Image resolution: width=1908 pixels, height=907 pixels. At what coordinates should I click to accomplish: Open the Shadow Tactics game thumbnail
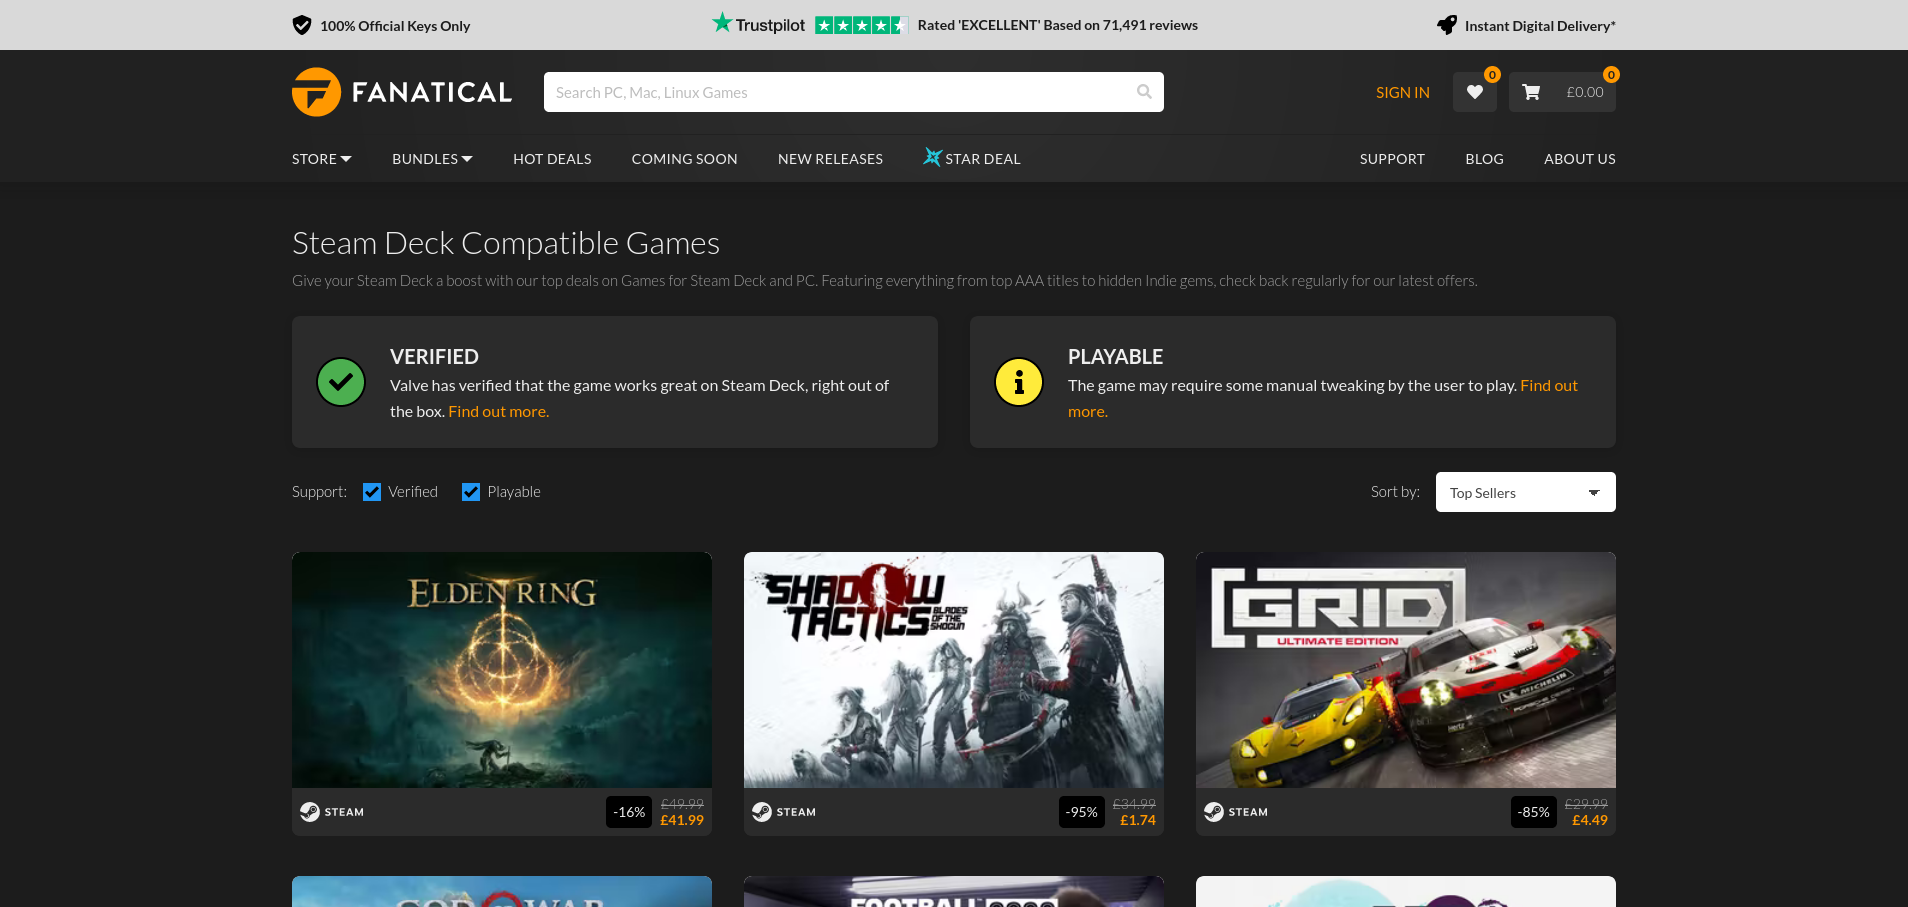(954, 670)
